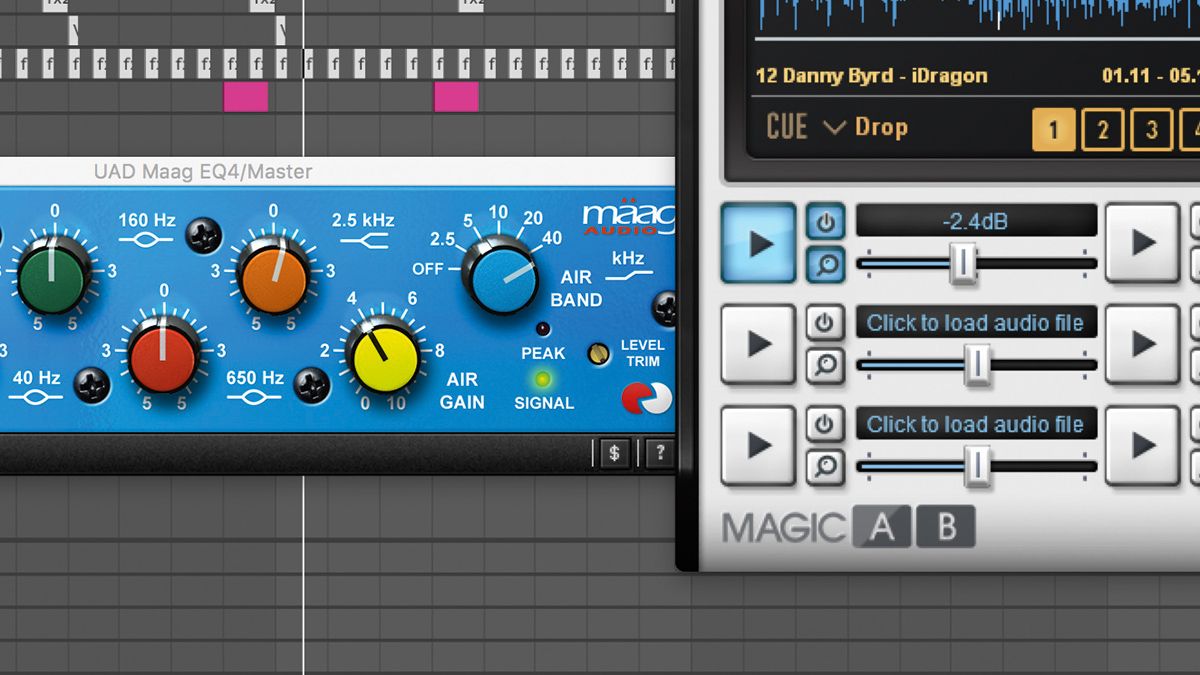Click the track title 12 Danny Byrd - iDragon

[870, 75]
